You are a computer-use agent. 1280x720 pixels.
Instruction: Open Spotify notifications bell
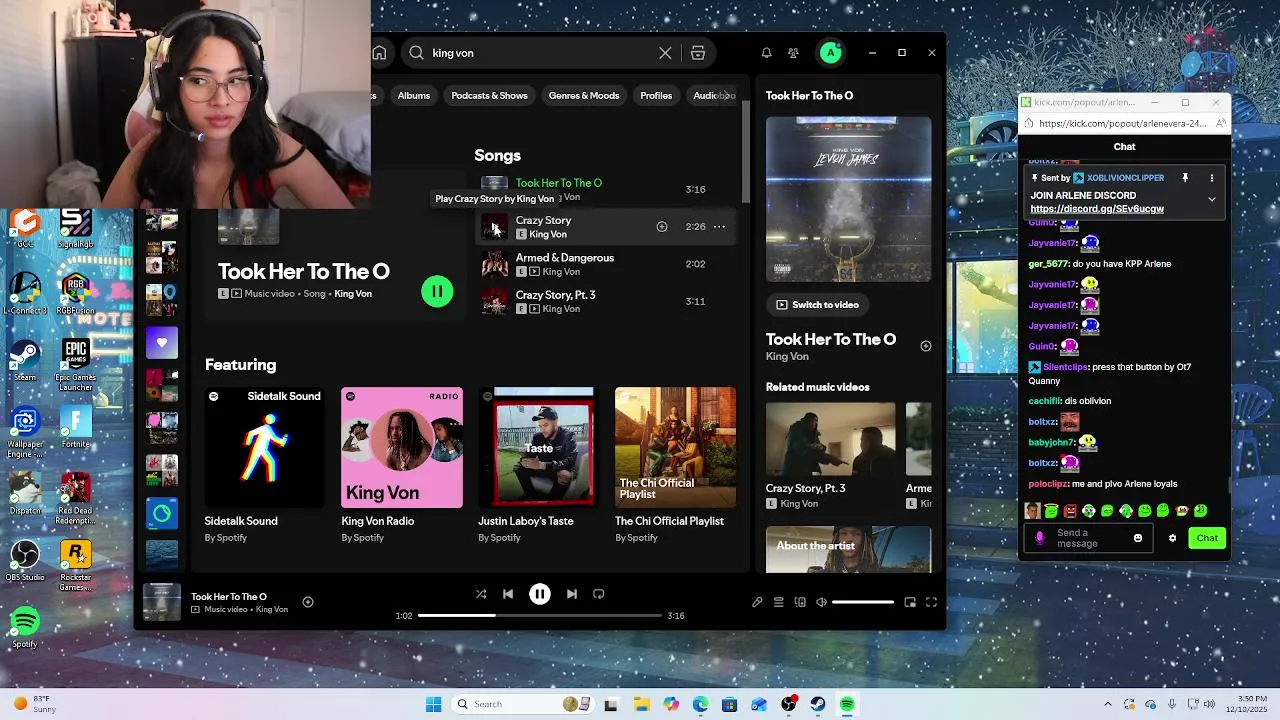point(766,53)
